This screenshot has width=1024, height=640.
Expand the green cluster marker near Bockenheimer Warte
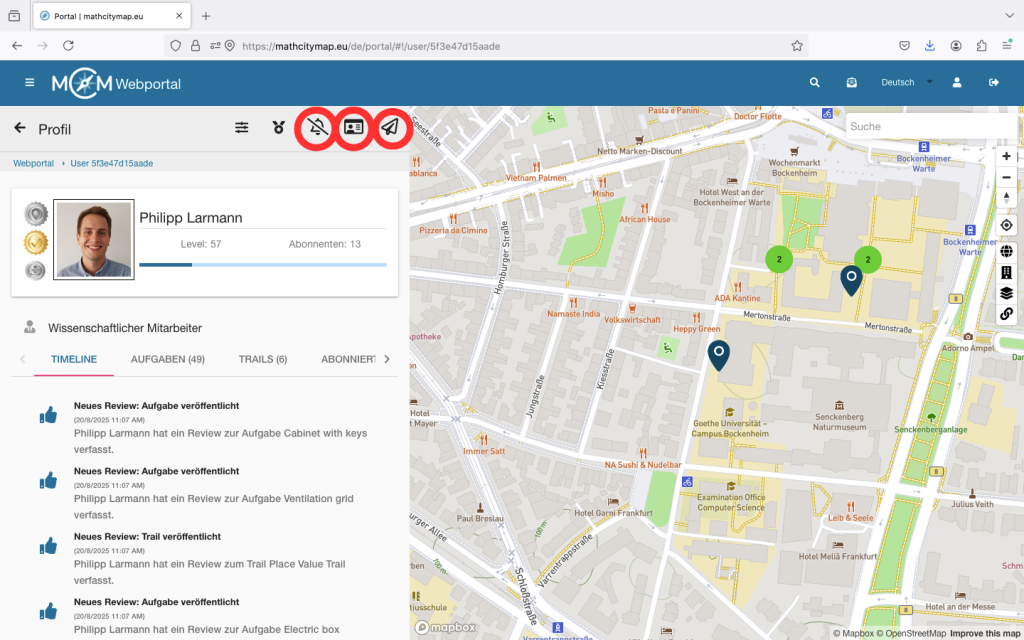tap(867, 259)
